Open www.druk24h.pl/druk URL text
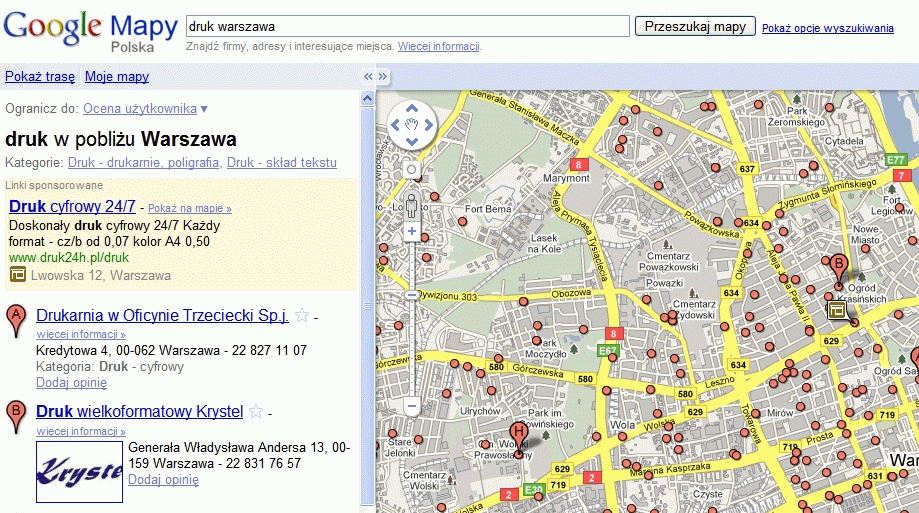 tap(69, 257)
